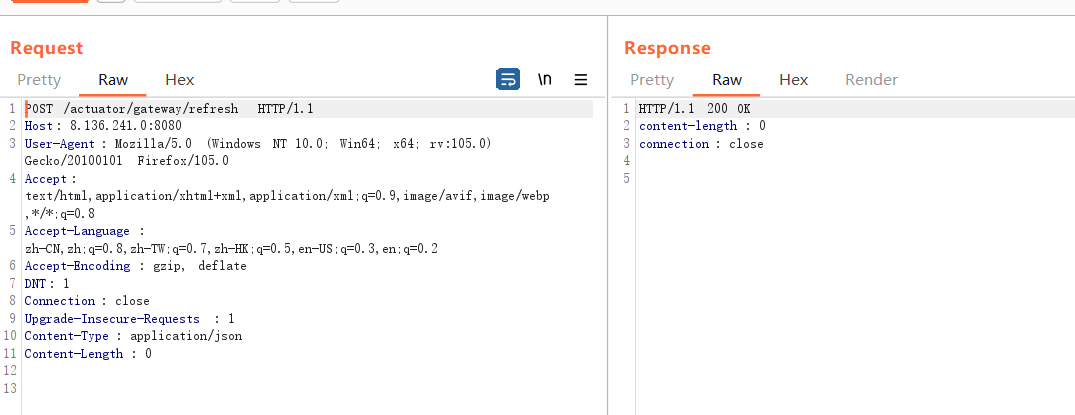Click content-length : 0 in the response
This screenshot has width=1075, height=415.
[x=702, y=126]
